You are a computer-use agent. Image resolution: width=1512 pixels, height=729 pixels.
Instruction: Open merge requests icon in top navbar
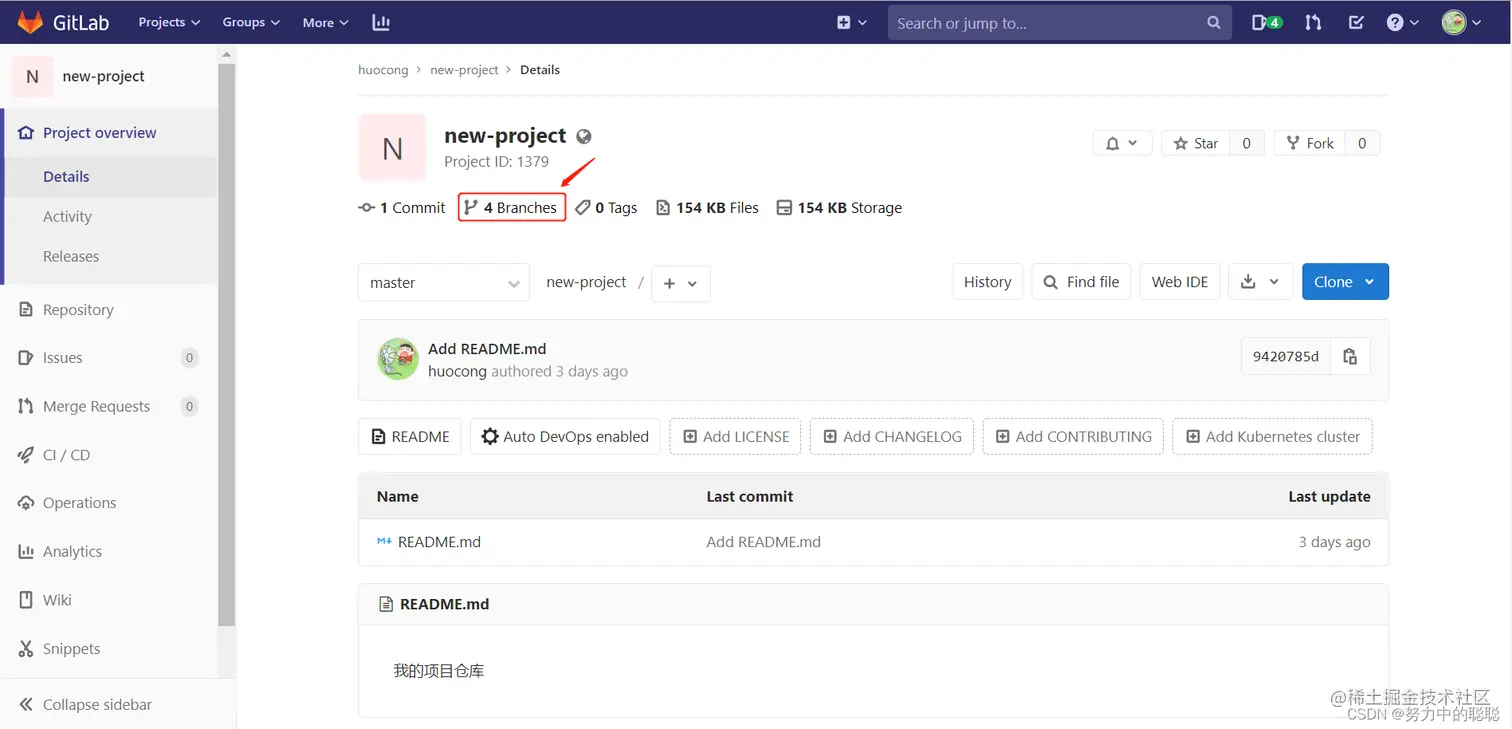tap(1313, 22)
